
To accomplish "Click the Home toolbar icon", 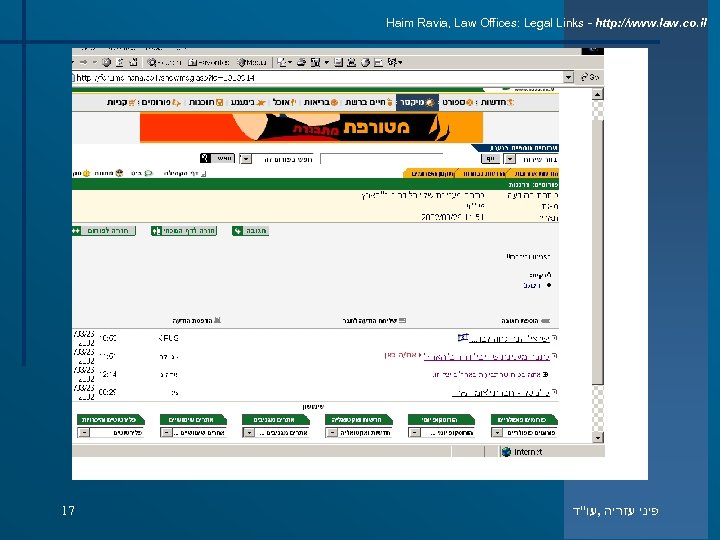I will (x=133, y=62).
